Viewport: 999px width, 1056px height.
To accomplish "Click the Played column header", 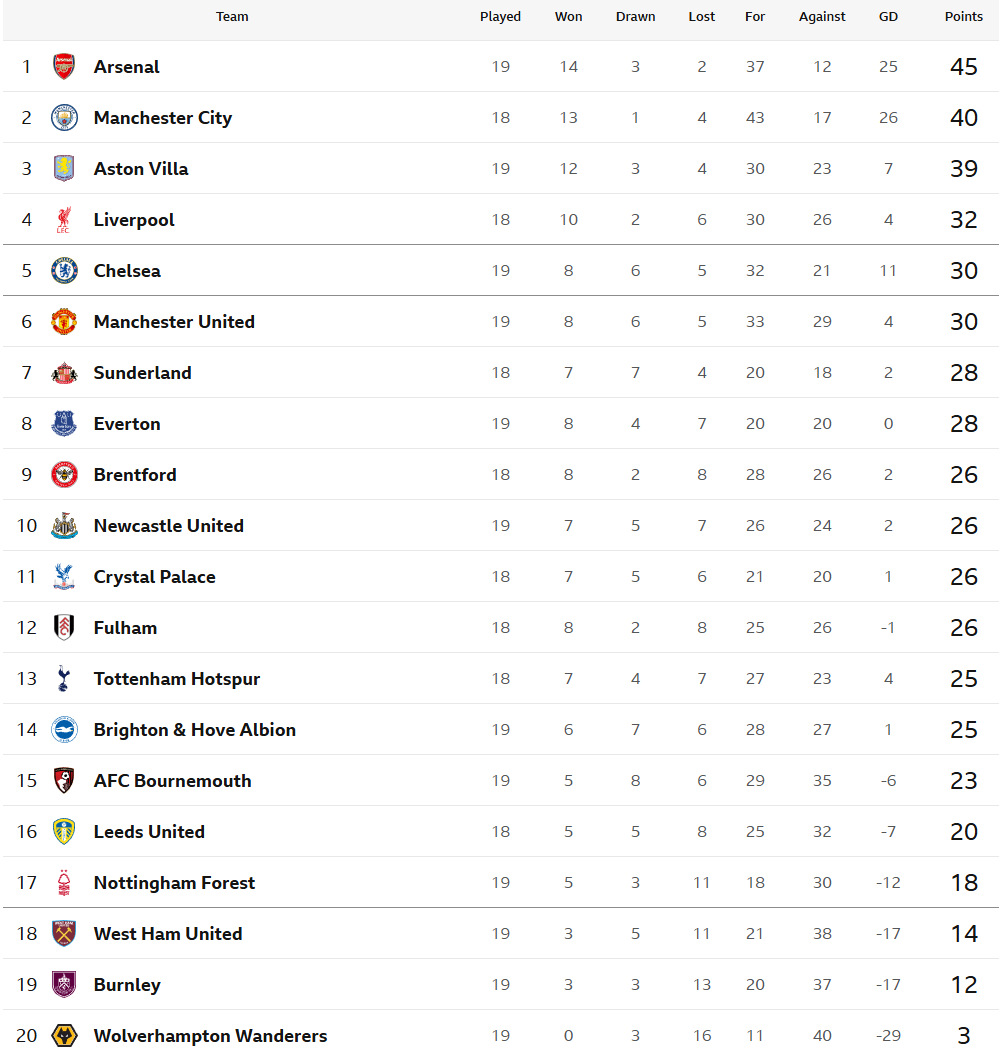I will [x=500, y=17].
